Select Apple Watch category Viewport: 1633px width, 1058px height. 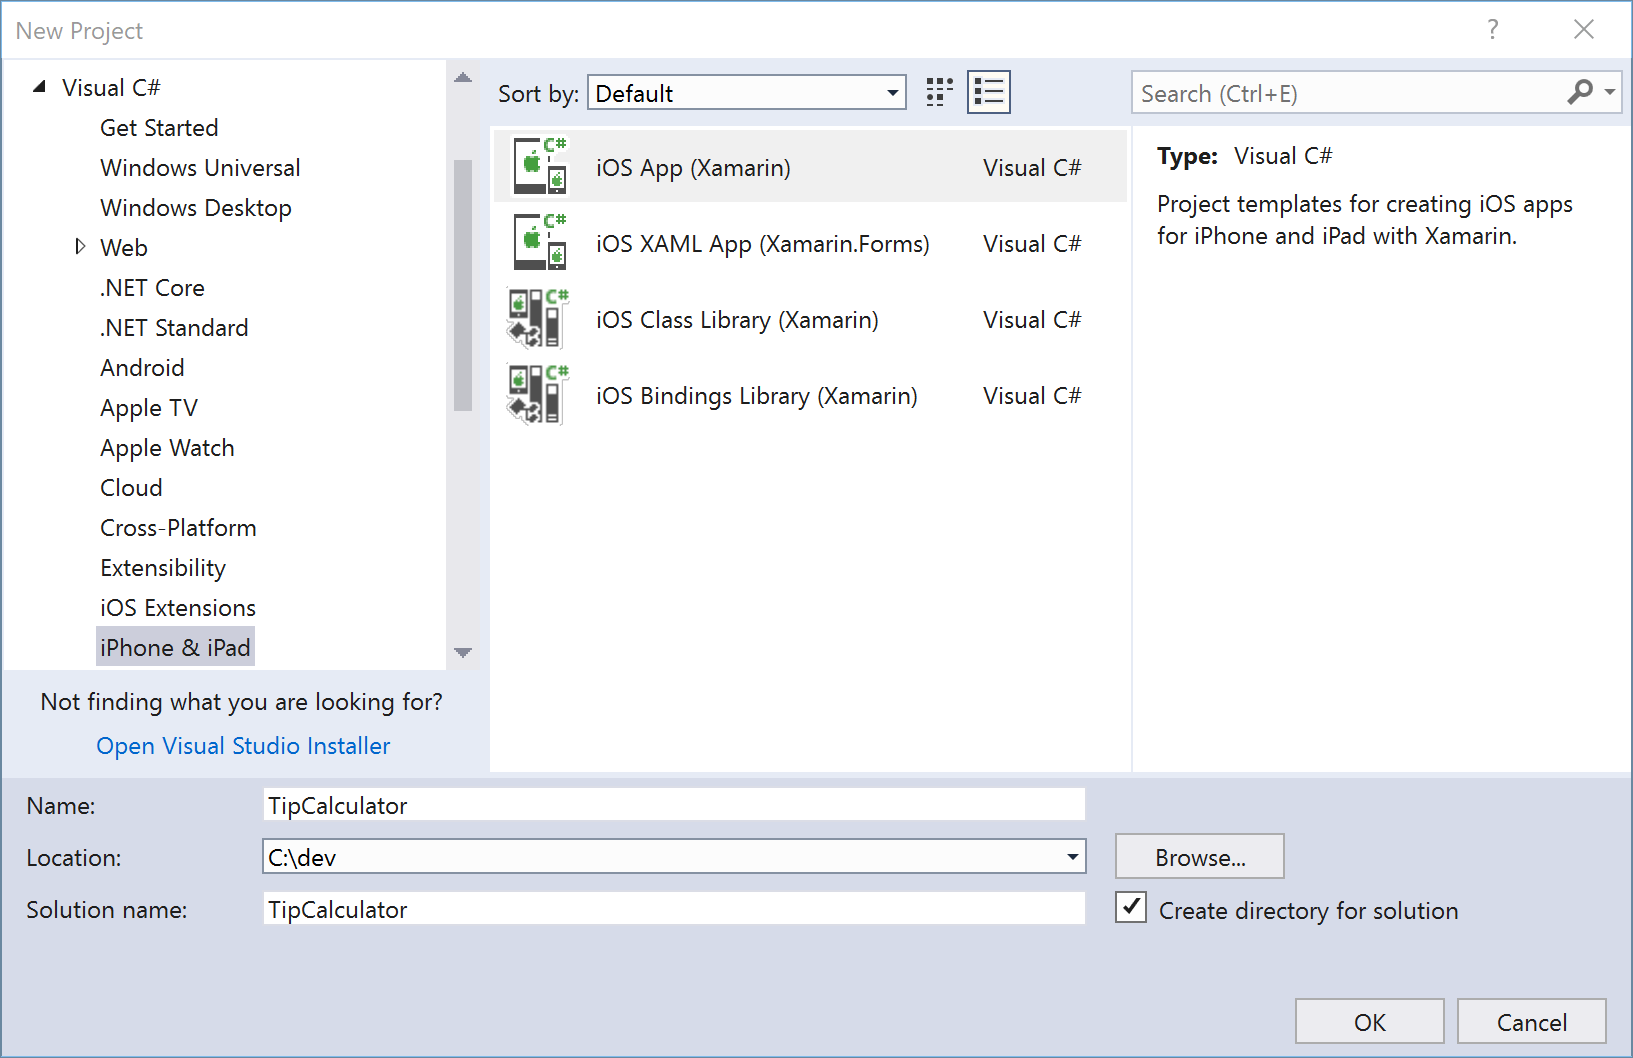coord(167,448)
